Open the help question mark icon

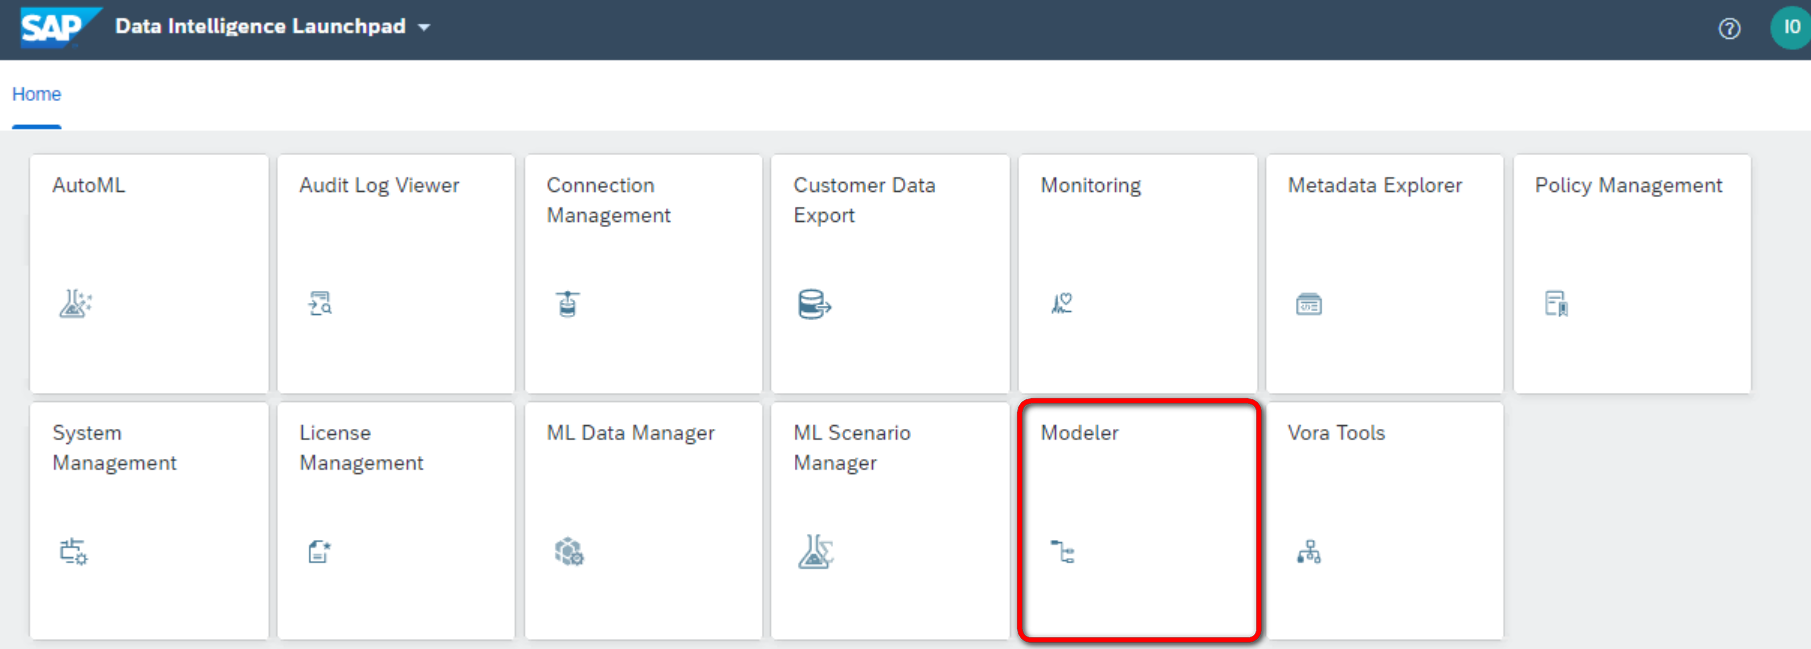[1729, 28]
